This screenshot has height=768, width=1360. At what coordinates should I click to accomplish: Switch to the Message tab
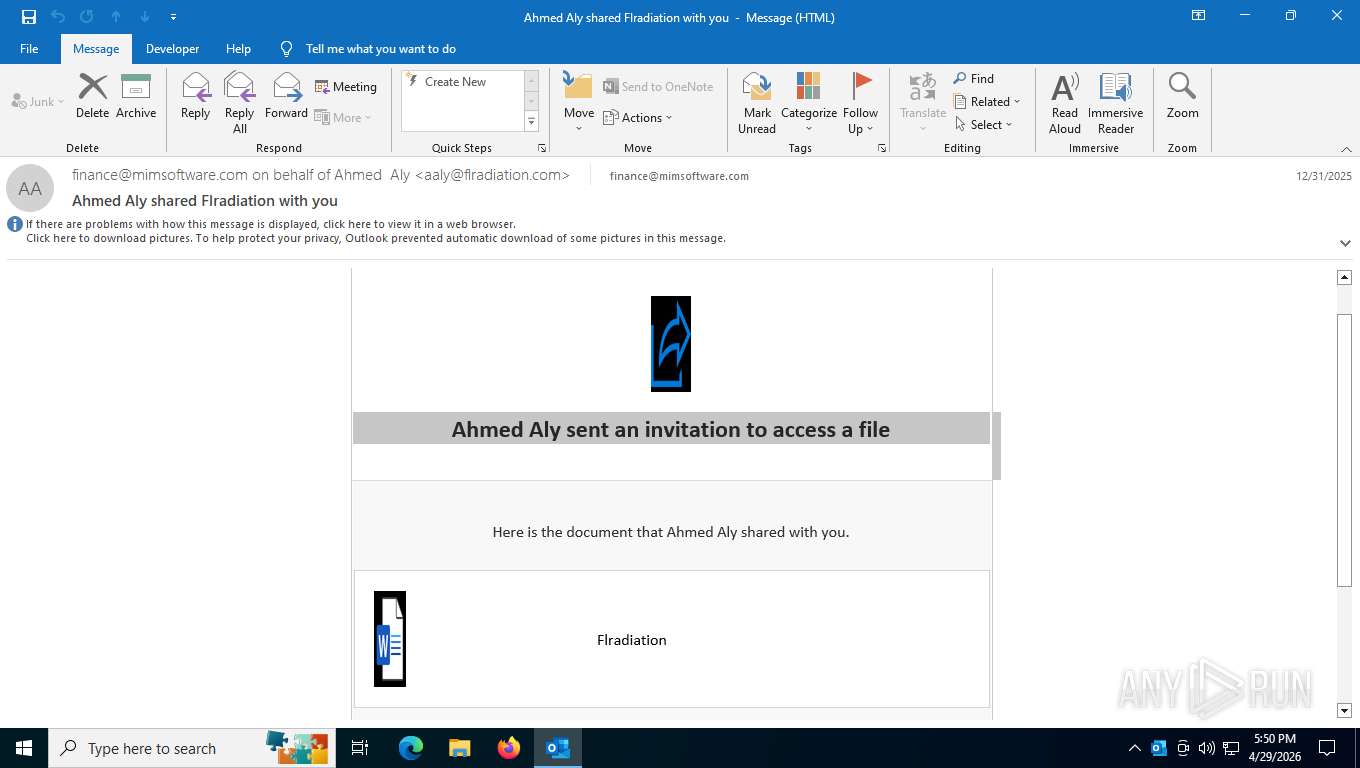96,48
